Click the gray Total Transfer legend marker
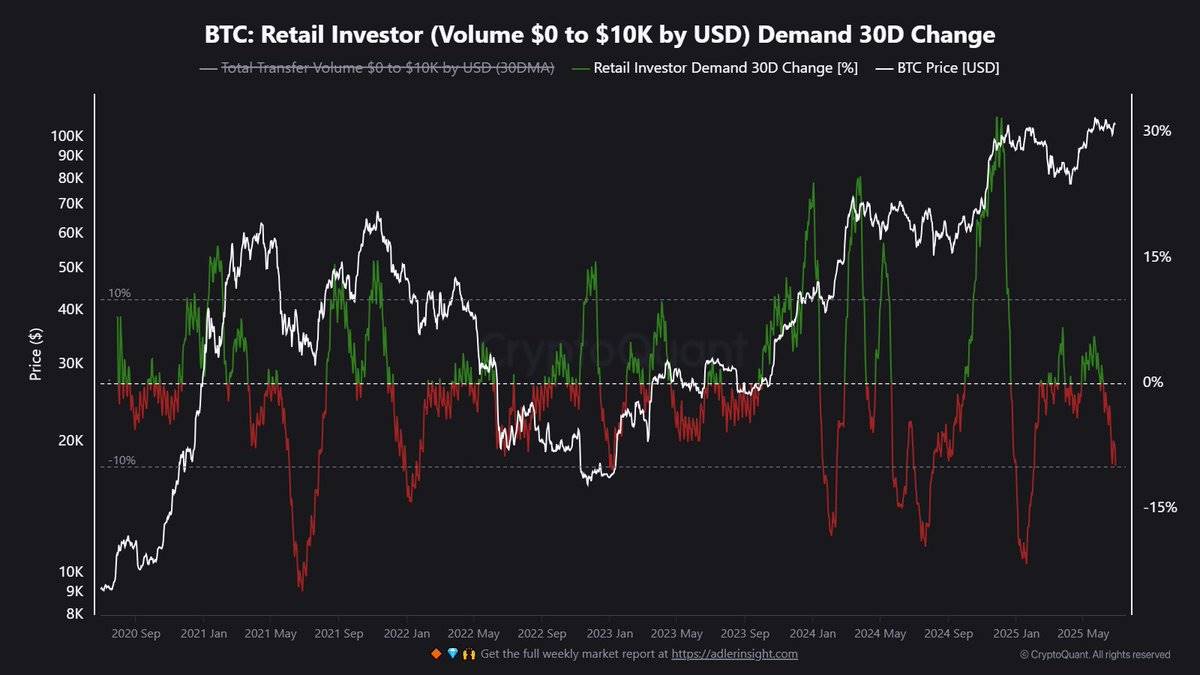Image resolution: width=1200 pixels, height=675 pixels. [x=208, y=69]
